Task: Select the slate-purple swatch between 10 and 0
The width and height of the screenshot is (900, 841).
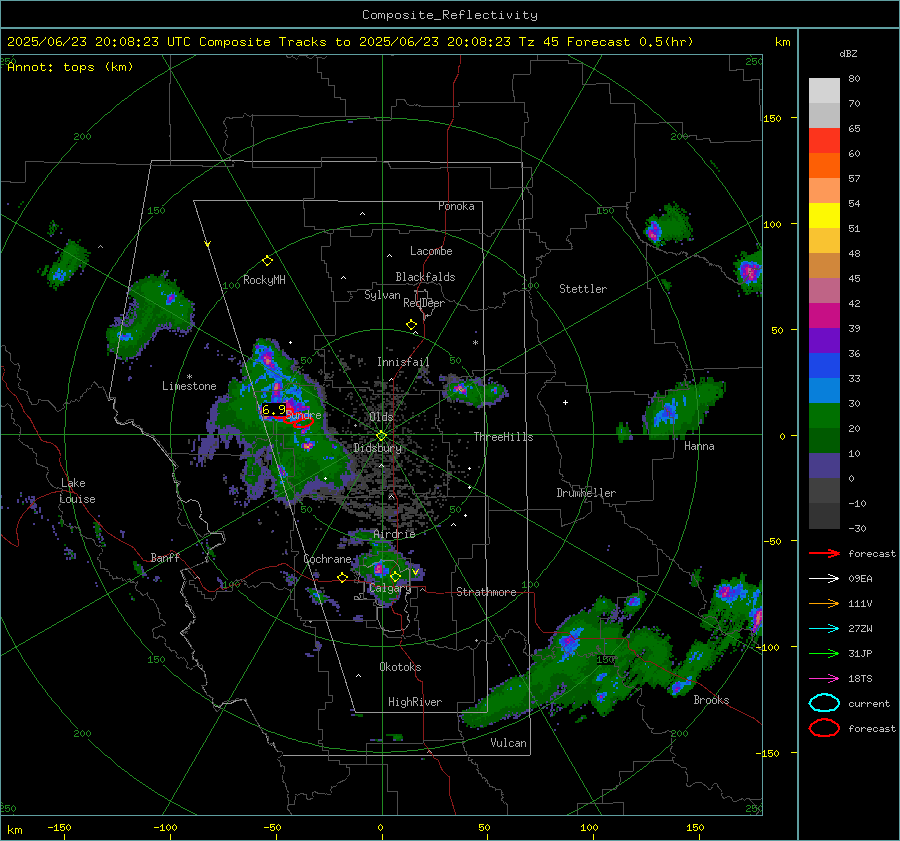Action: (x=824, y=466)
